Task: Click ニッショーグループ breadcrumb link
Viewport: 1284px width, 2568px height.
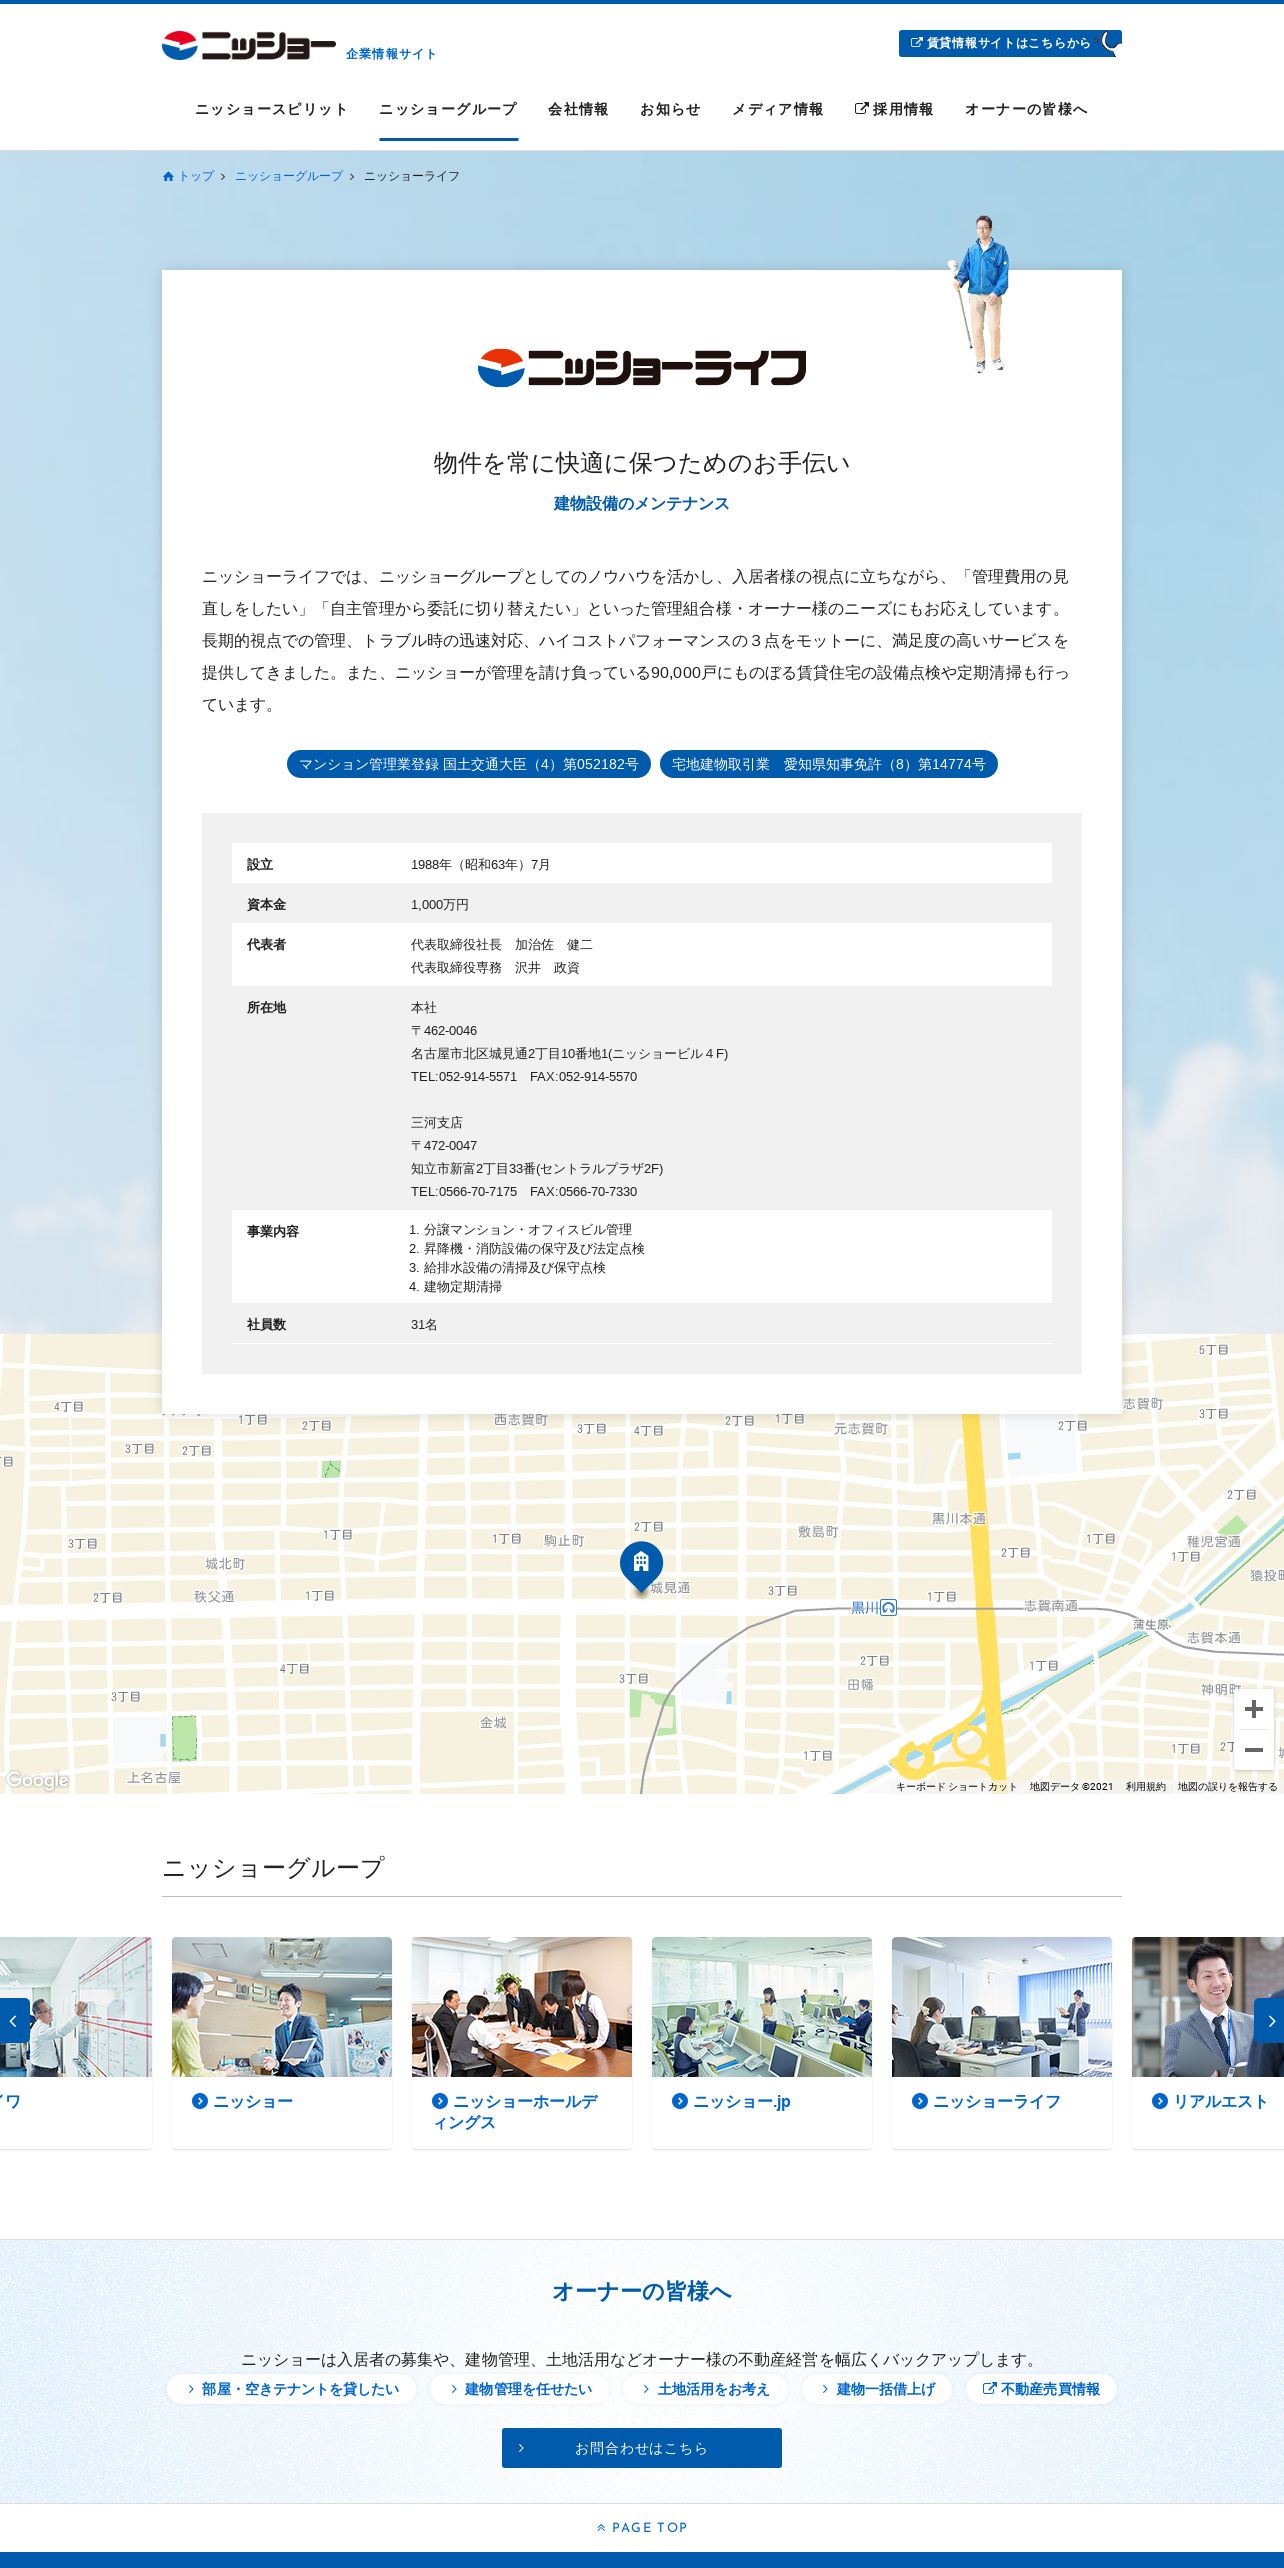Action: click(x=289, y=176)
